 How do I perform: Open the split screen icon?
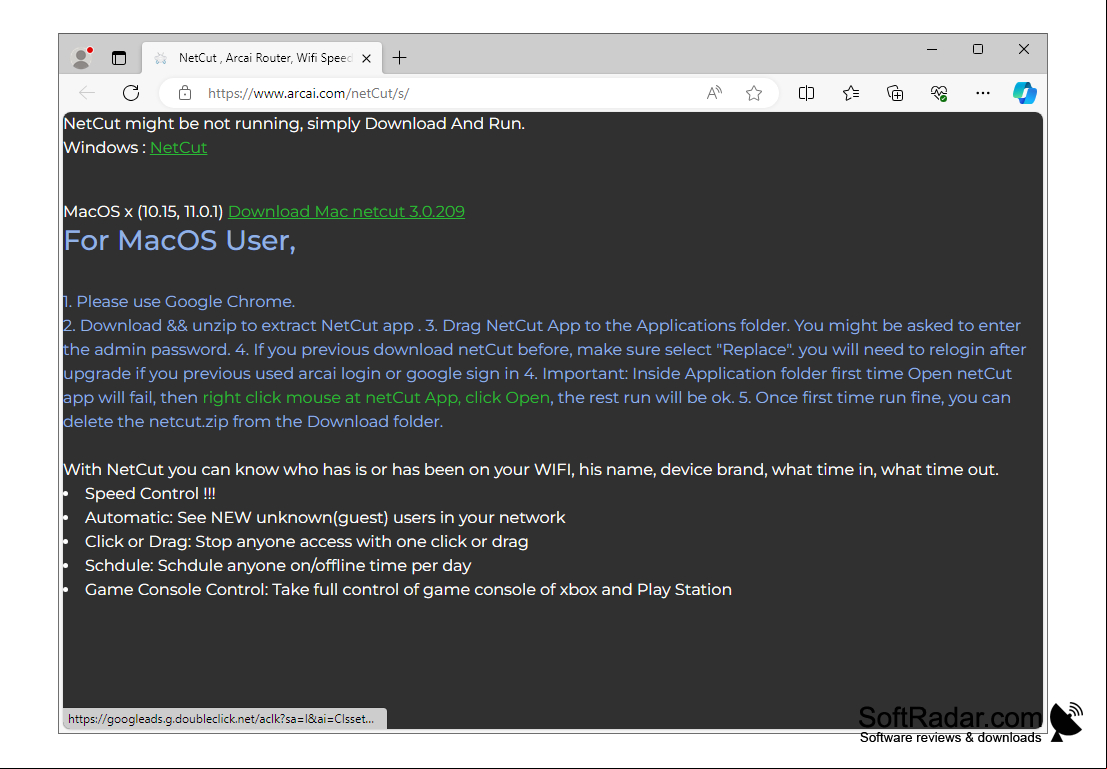(806, 93)
